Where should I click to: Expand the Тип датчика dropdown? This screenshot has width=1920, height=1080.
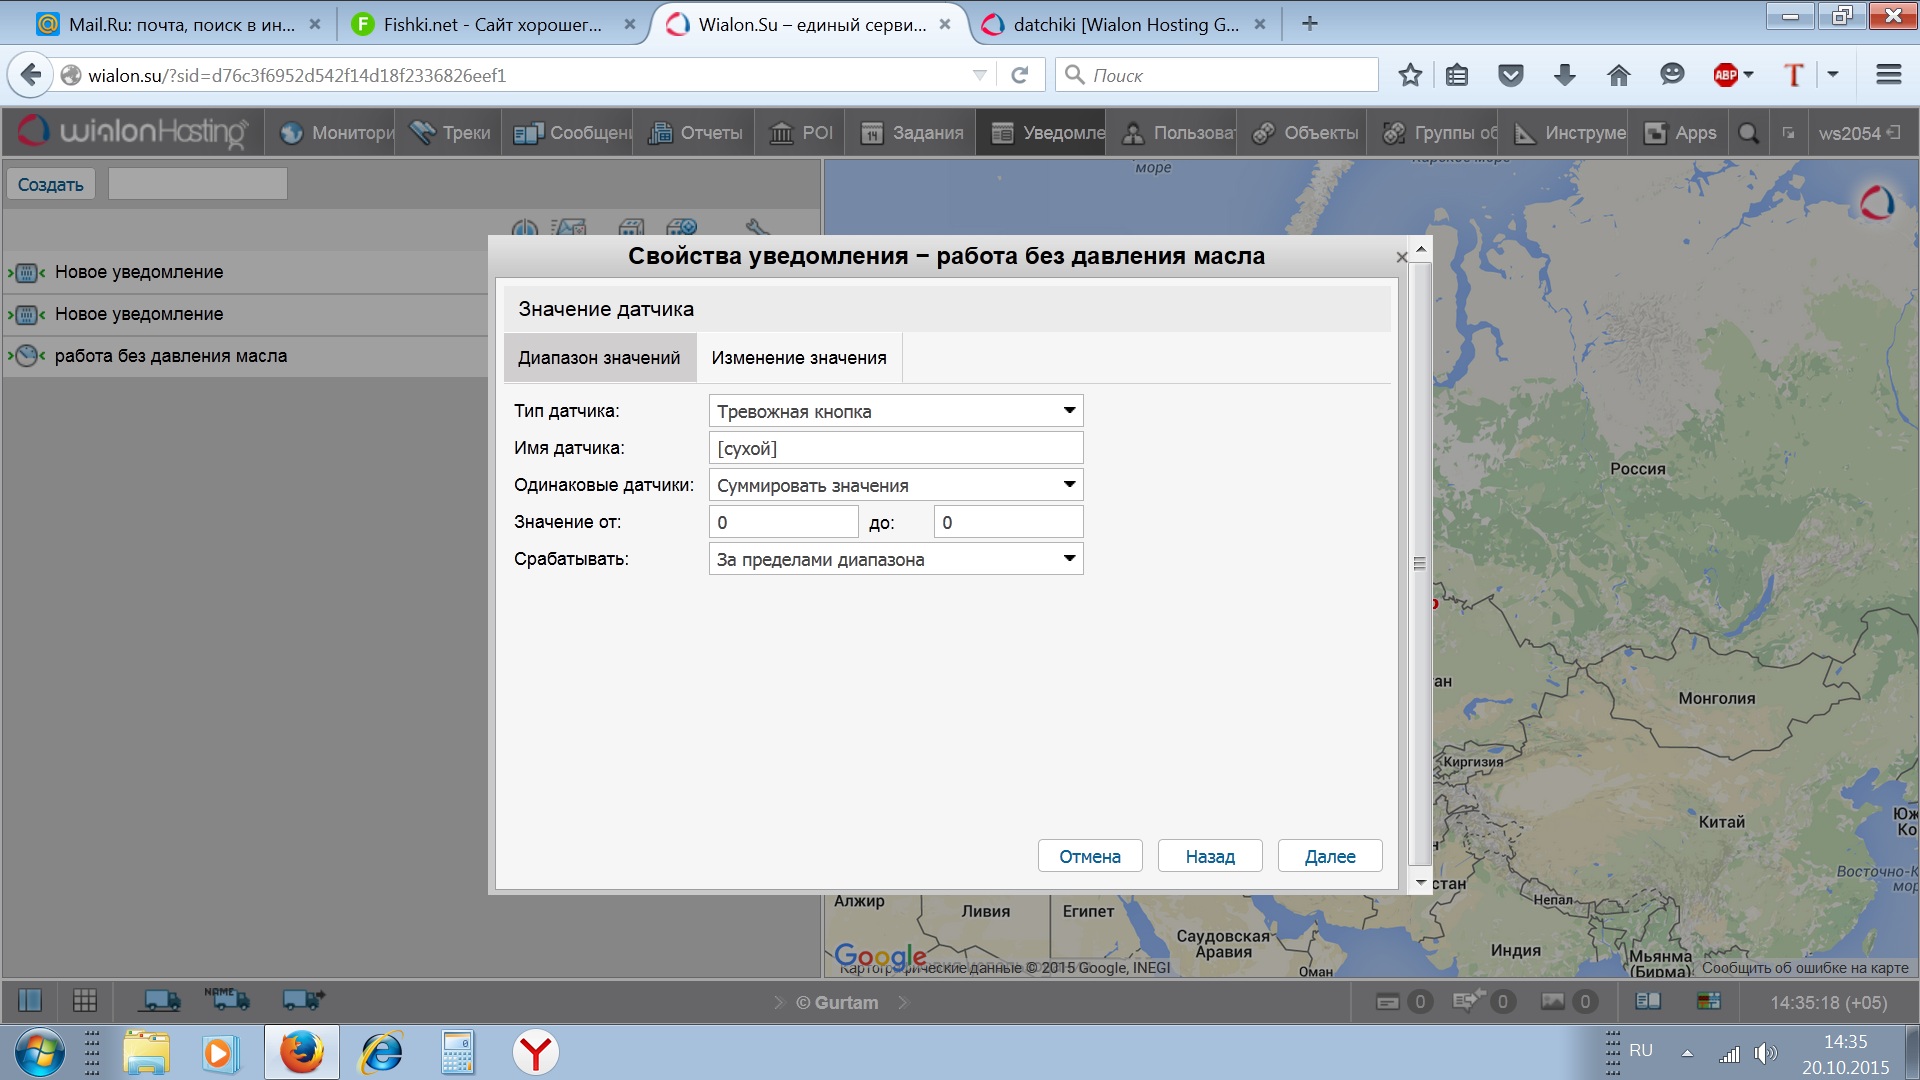pyautogui.click(x=1069, y=411)
